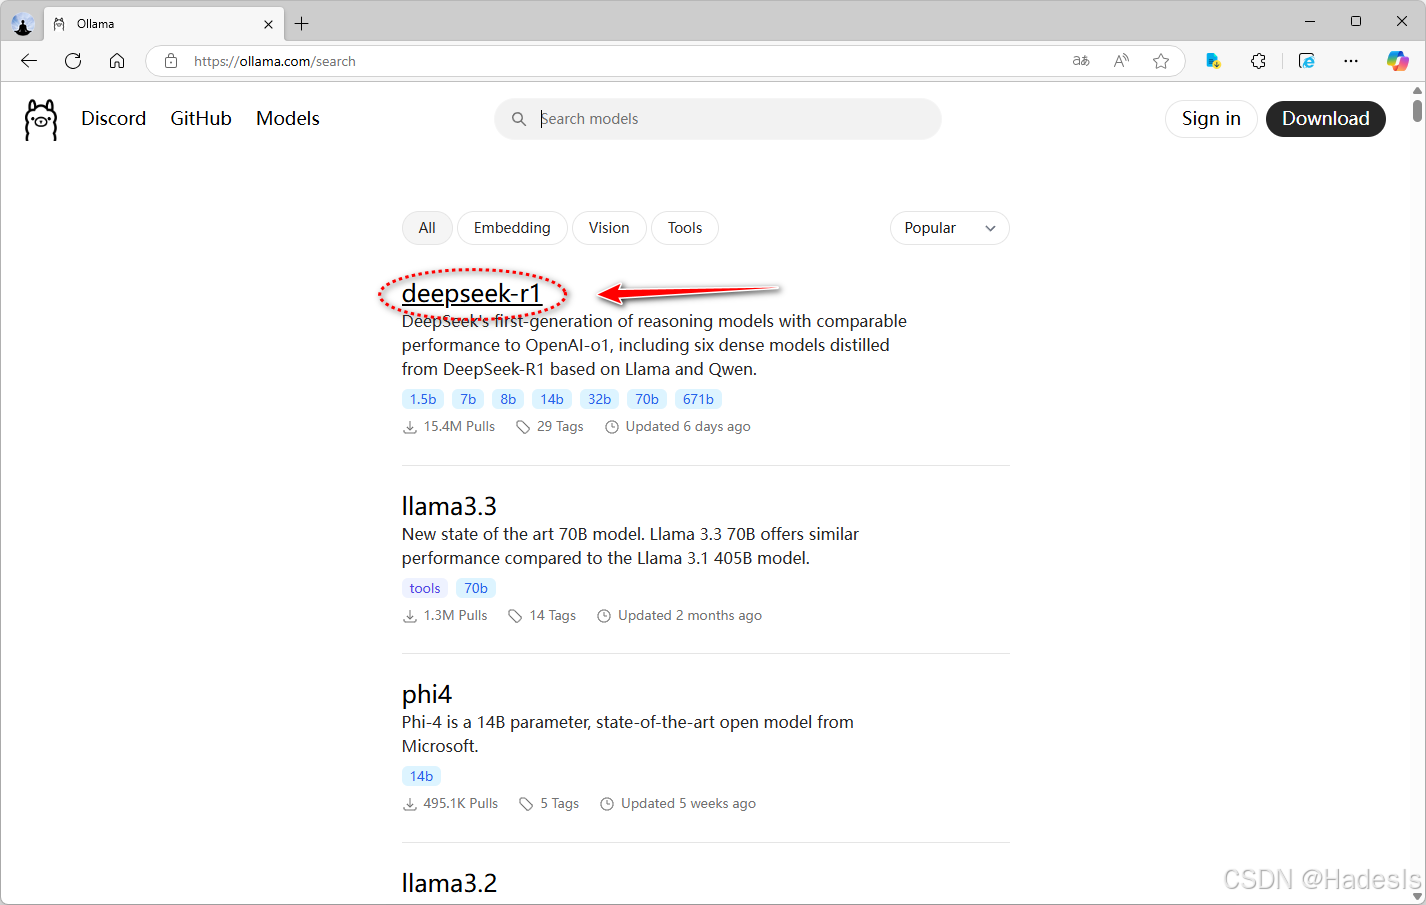The height and width of the screenshot is (905, 1426).
Task: Open the Discord link
Action: (114, 118)
